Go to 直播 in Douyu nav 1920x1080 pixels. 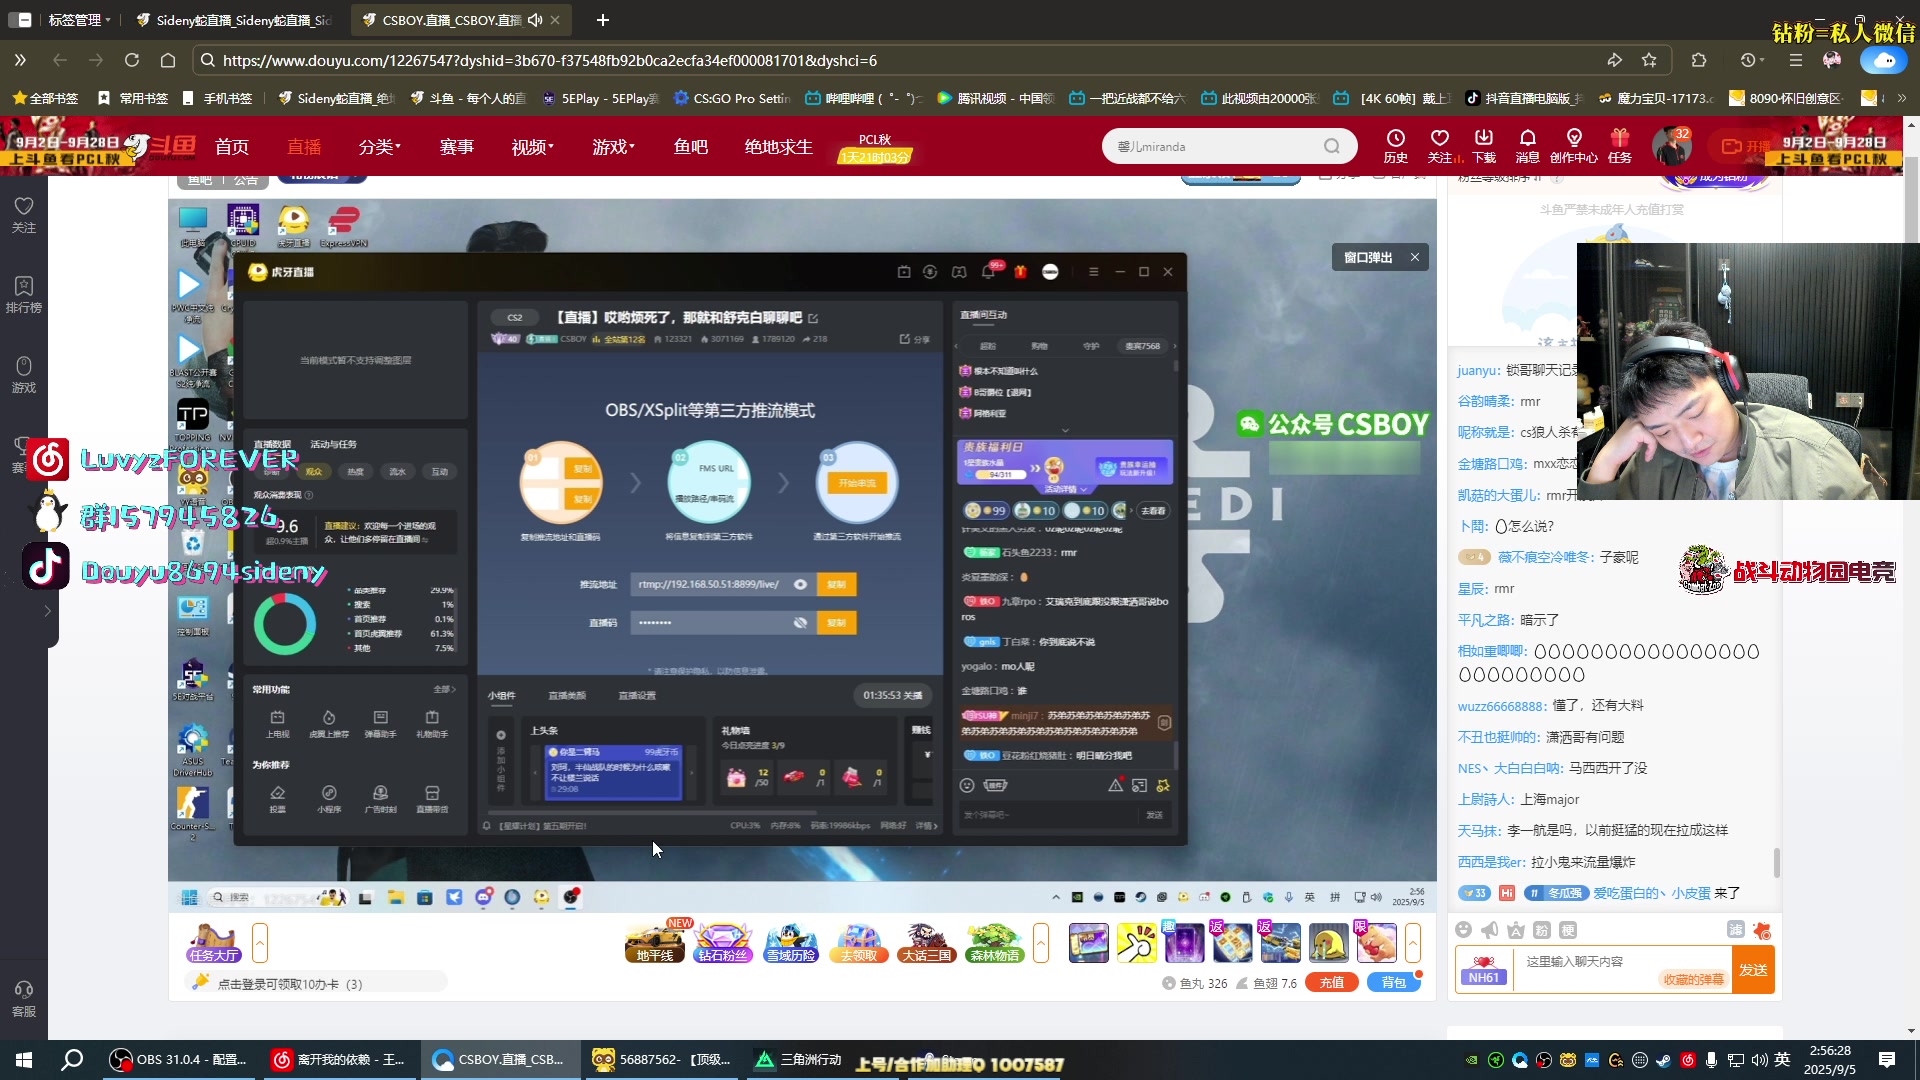pyautogui.click(x=304, y=147)
